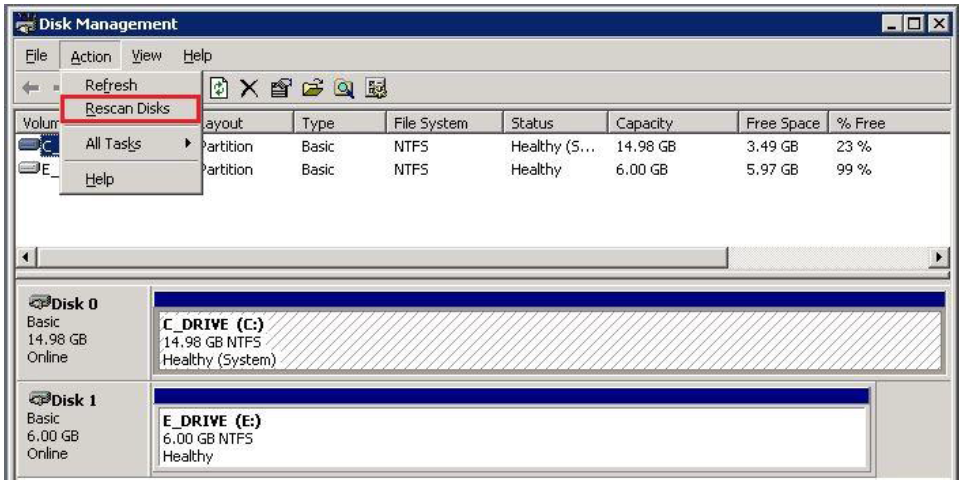This screenshot has width=969, height=488.
Task: Close the open Action menu
Action: point(91,57)
